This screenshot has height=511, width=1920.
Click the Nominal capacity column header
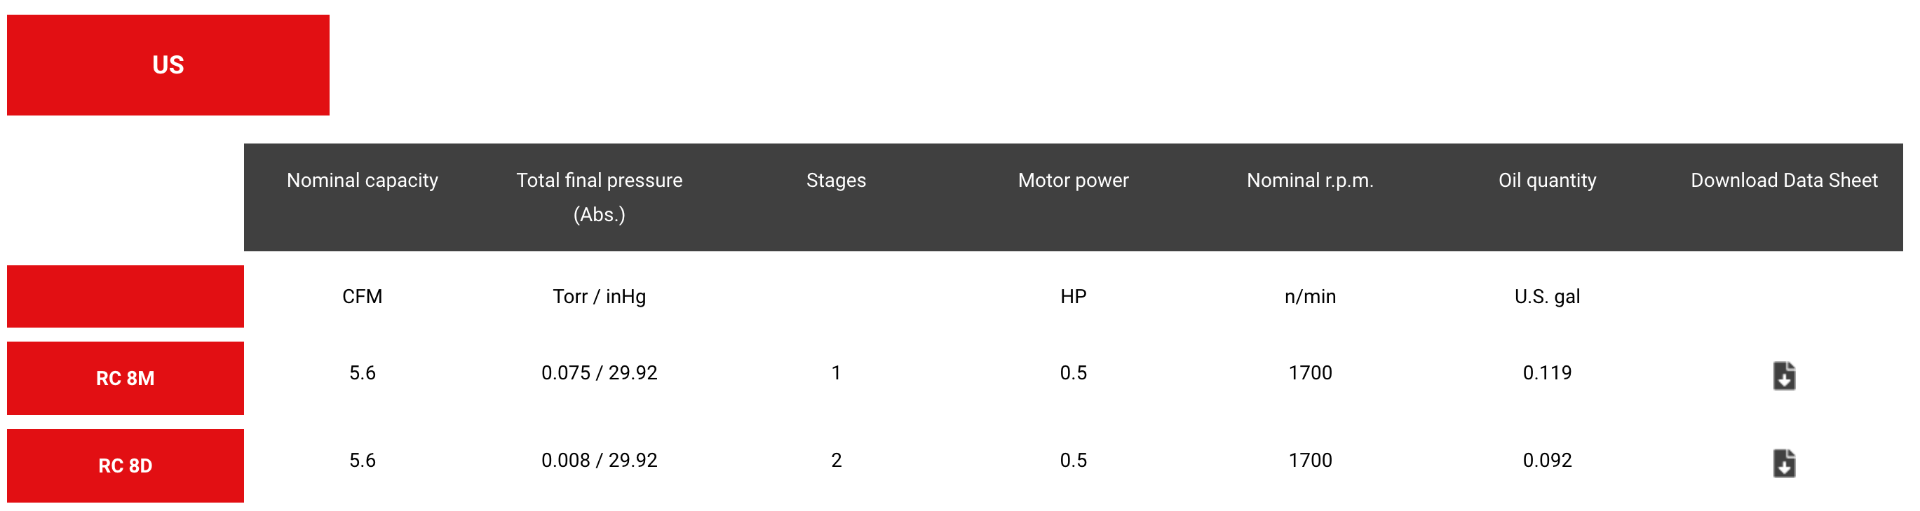pyautogui.click(x=362, y=180)
